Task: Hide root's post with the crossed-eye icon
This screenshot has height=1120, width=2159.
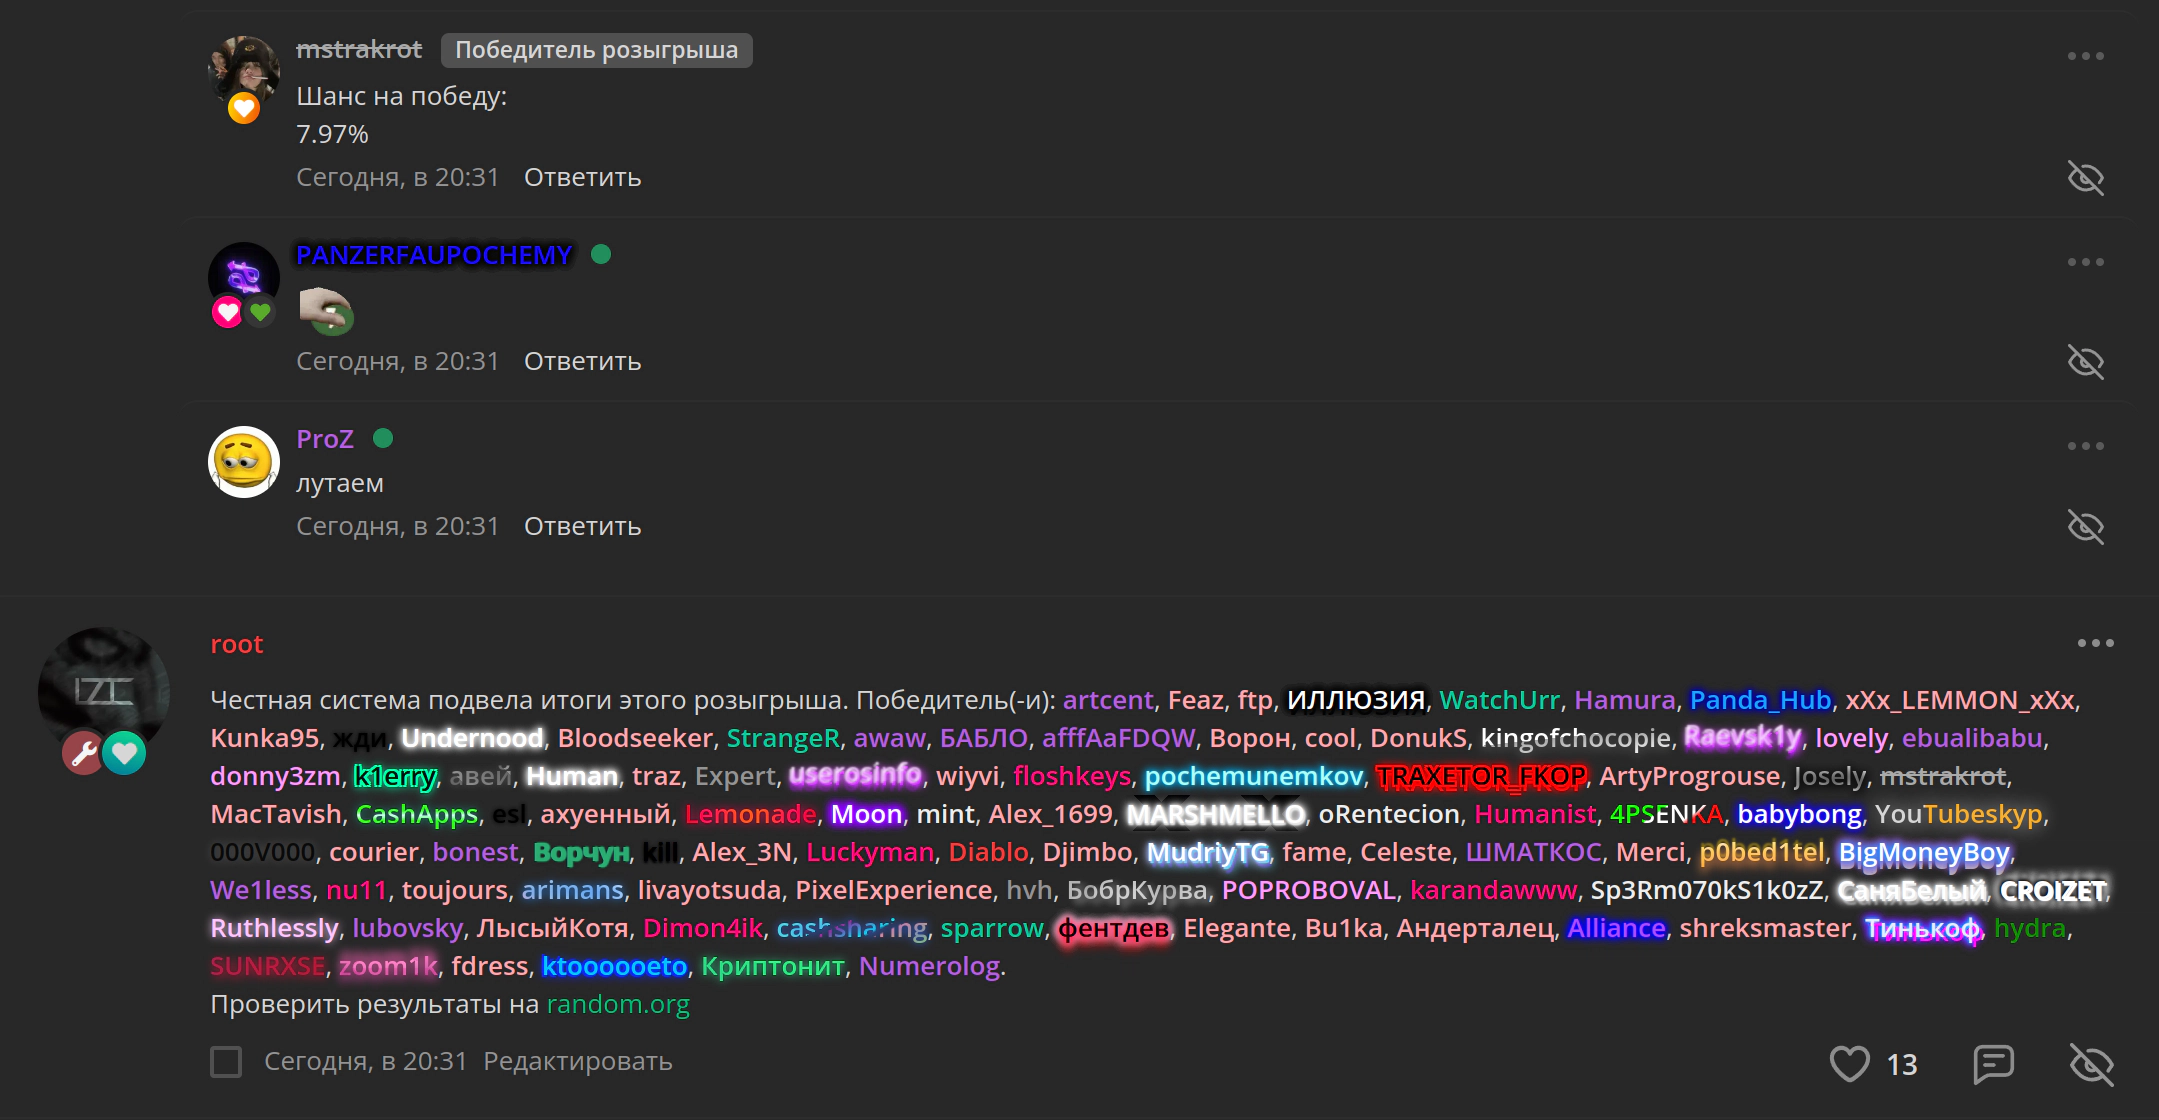Action: pyautogui.click(x=2091, y=1063)
